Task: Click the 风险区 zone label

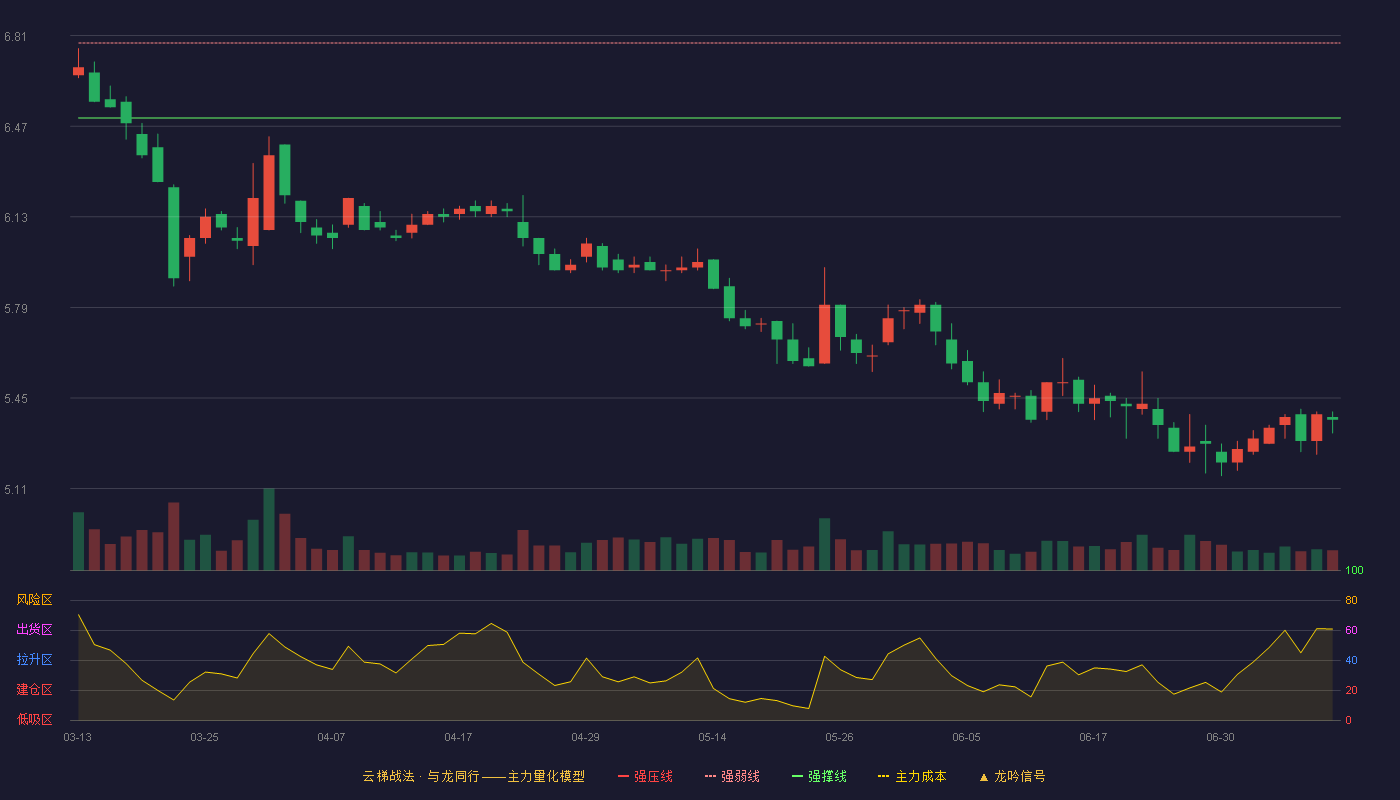Action: pos(34,600)
